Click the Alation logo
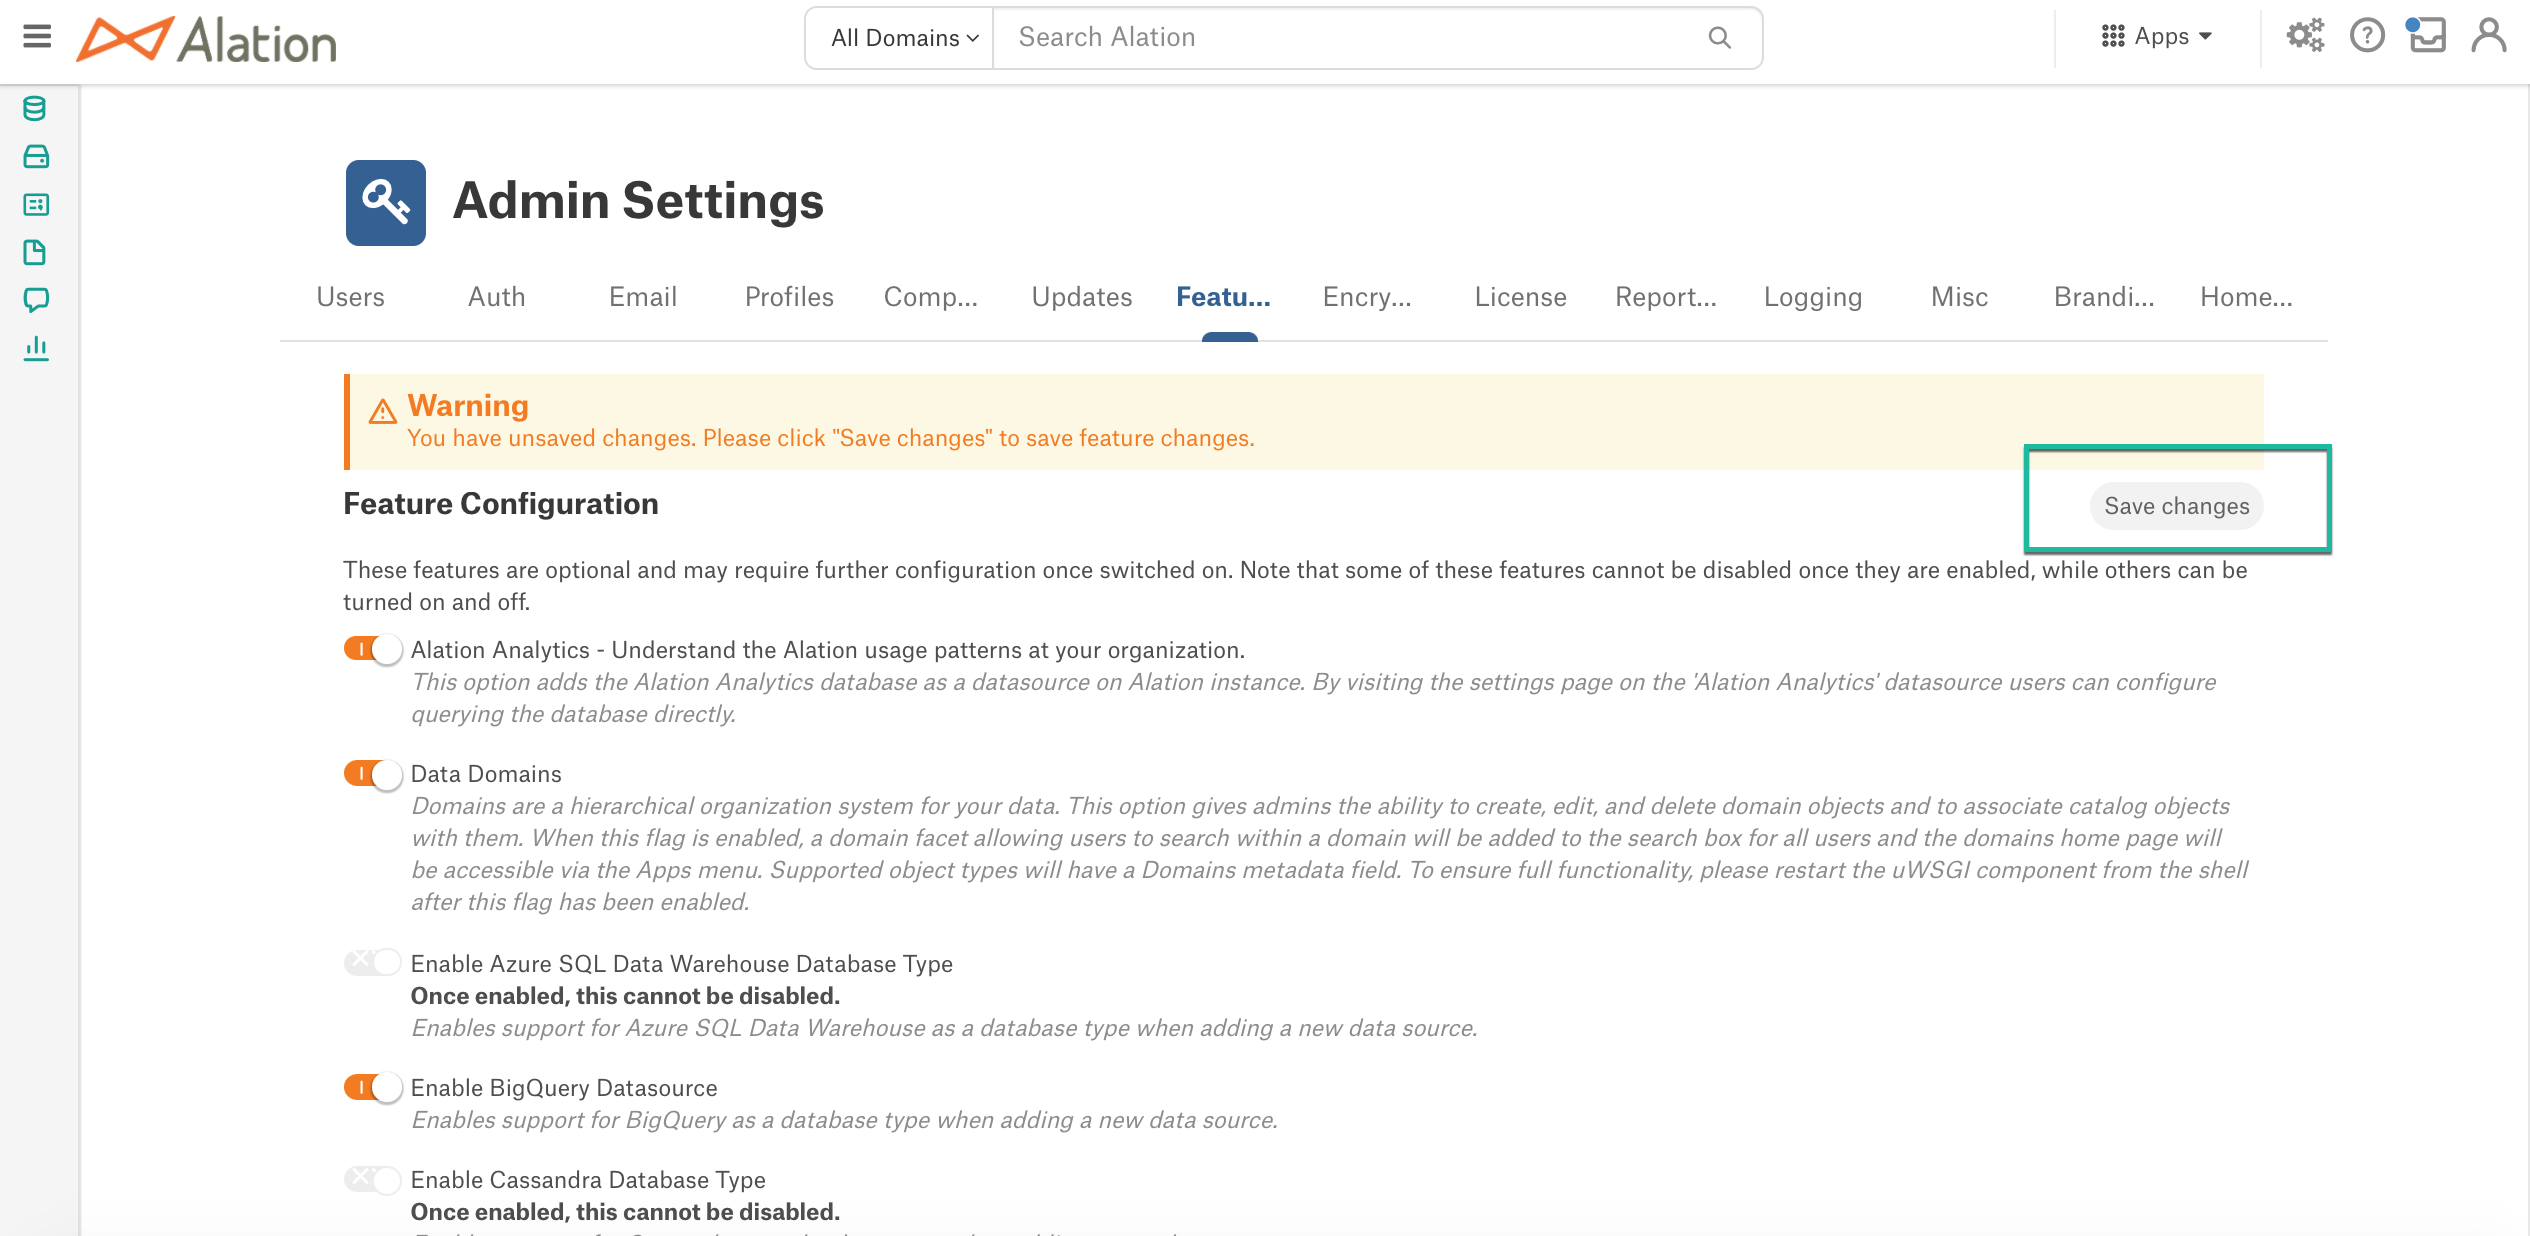Image resolution: width=2530 pixels, height=1236 pixels. pyautogui.click(x=207, y=40)
